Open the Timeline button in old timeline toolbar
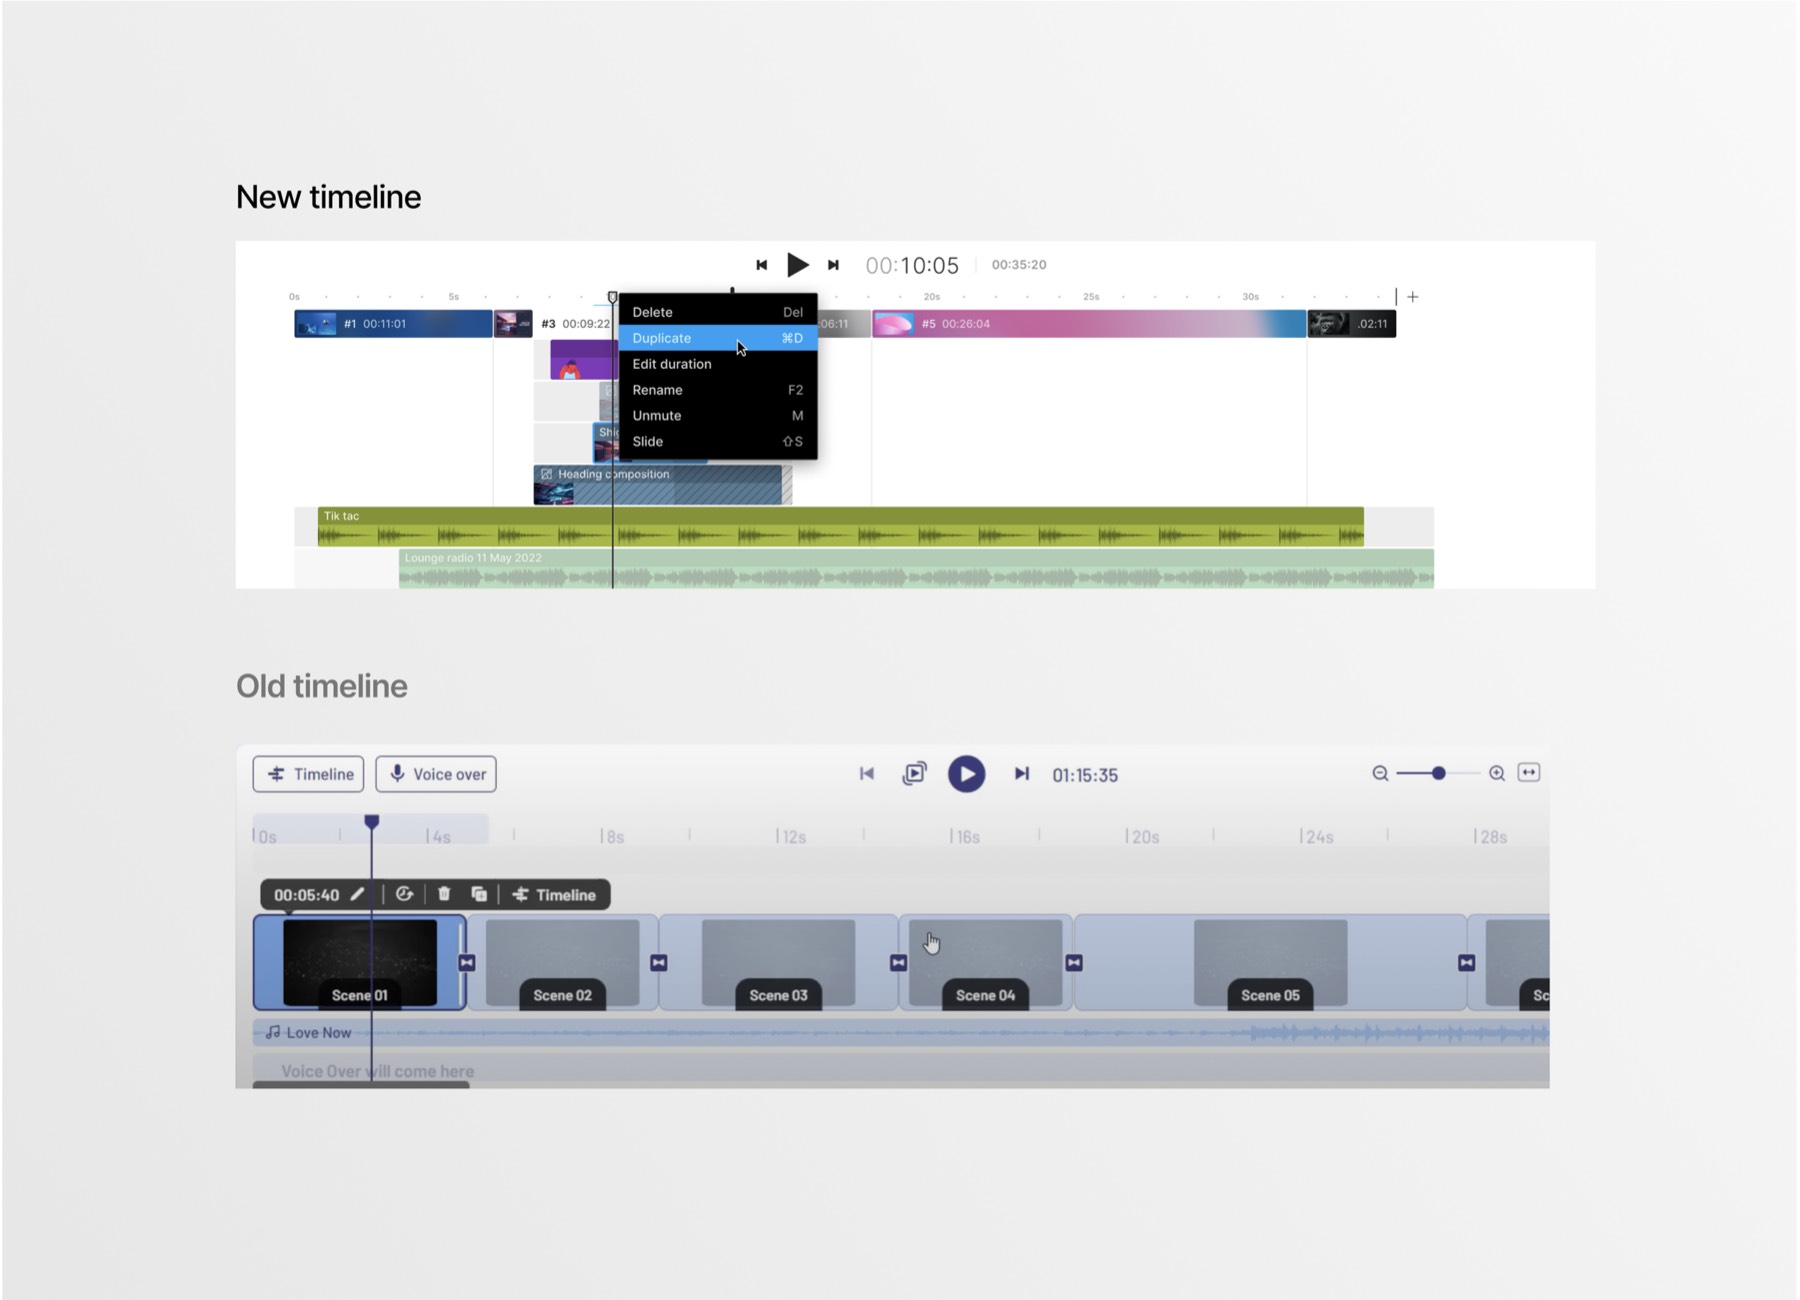Image resolution: width=1800 pixels, height=1300 pixels. tap(308, 774)
